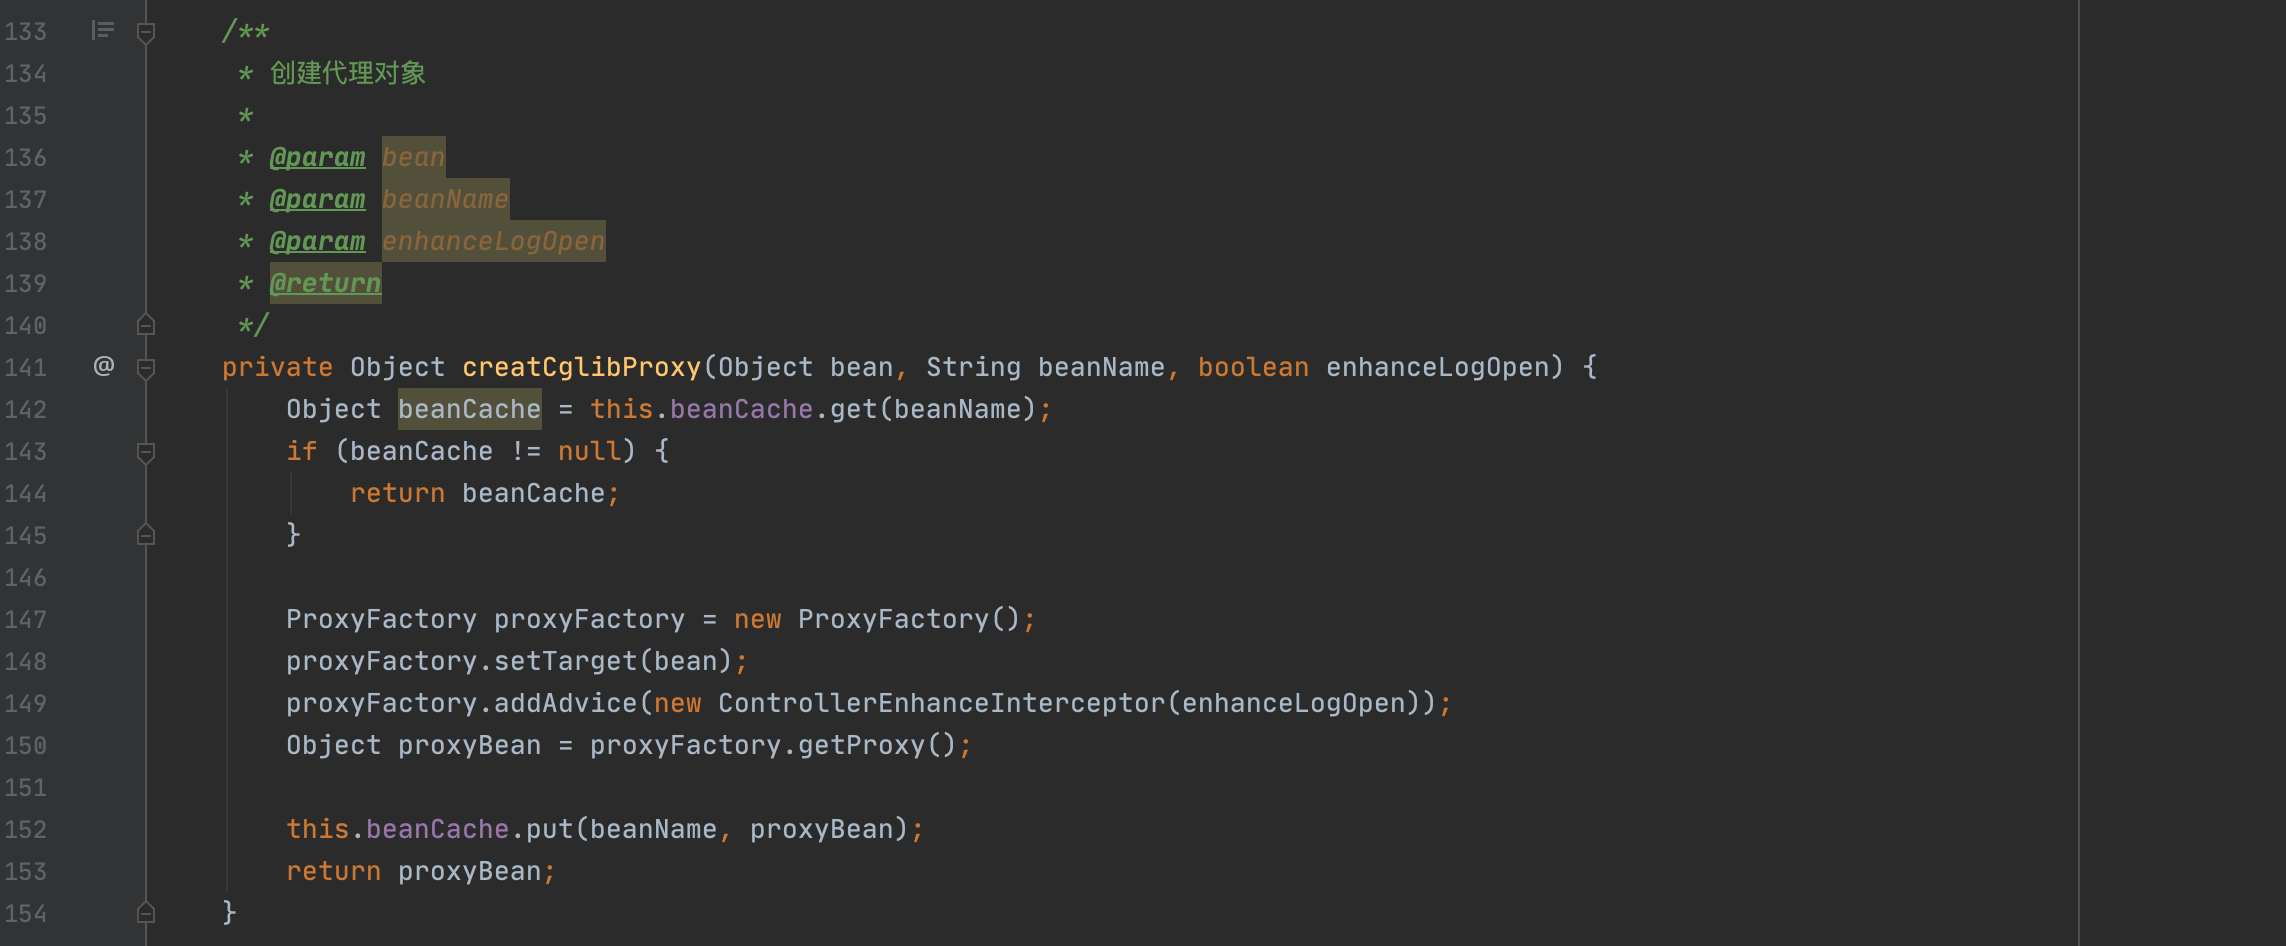Screen dimensions: 2286x946
Task: Click the beanName Javadoc parameter on line 137
Action: click(446, 200)
